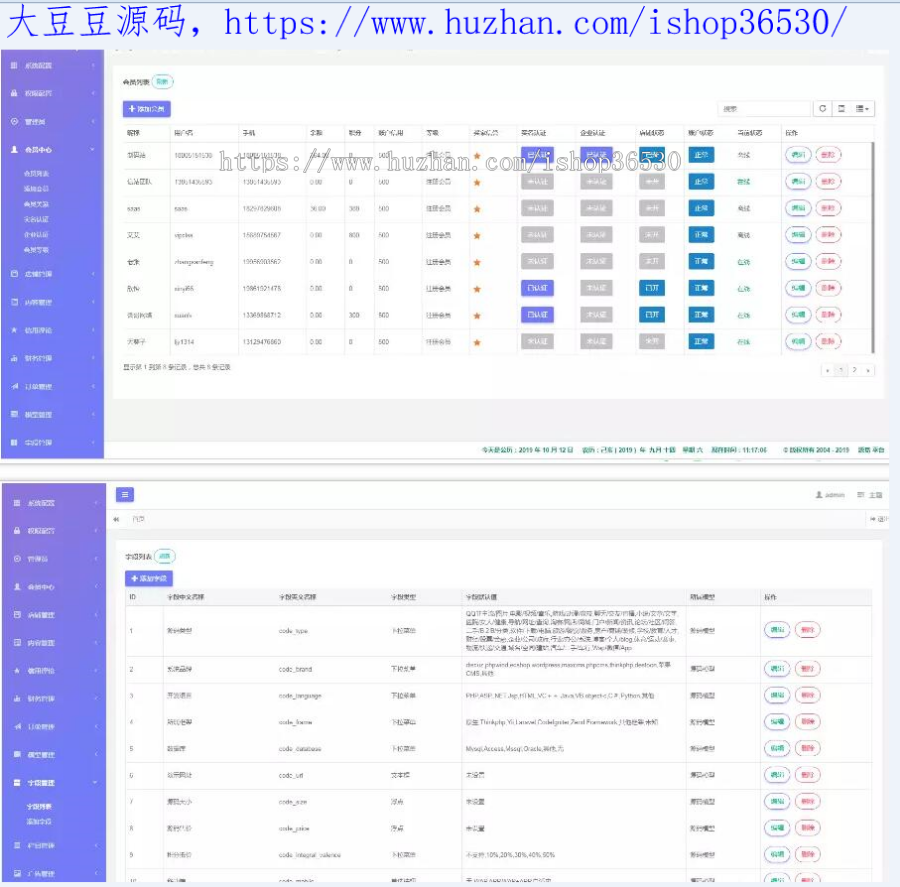Screen dimensions: 900x887
Task: Click the refresh icon beside the member search box
Action: pos(823,108)
